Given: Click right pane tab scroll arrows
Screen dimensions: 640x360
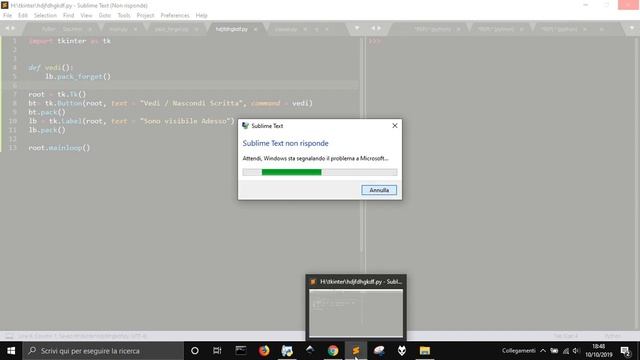Looking at the screenshot, I should pyautogui.click(x=376, y=28).
